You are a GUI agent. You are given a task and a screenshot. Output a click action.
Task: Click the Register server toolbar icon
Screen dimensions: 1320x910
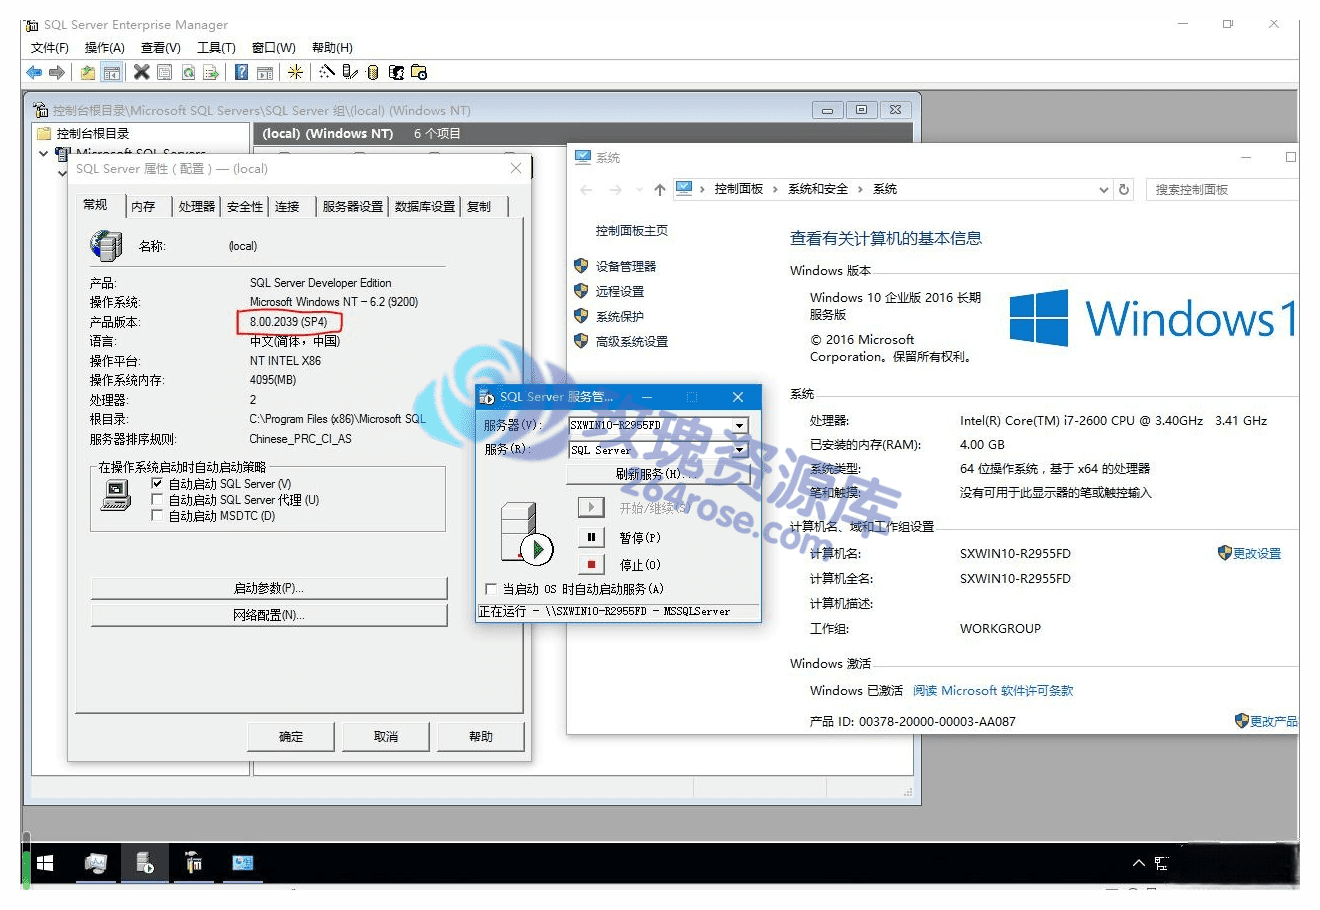pyautogui.click(x=350, y=72)
